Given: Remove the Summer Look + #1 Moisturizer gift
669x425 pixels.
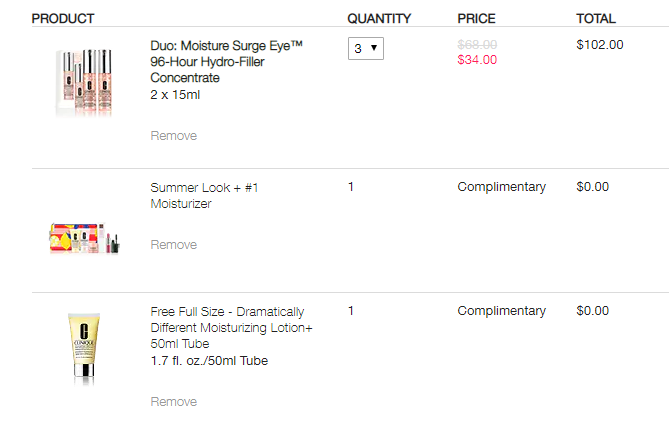Looking at the screenshot, I should pos(174,245).
